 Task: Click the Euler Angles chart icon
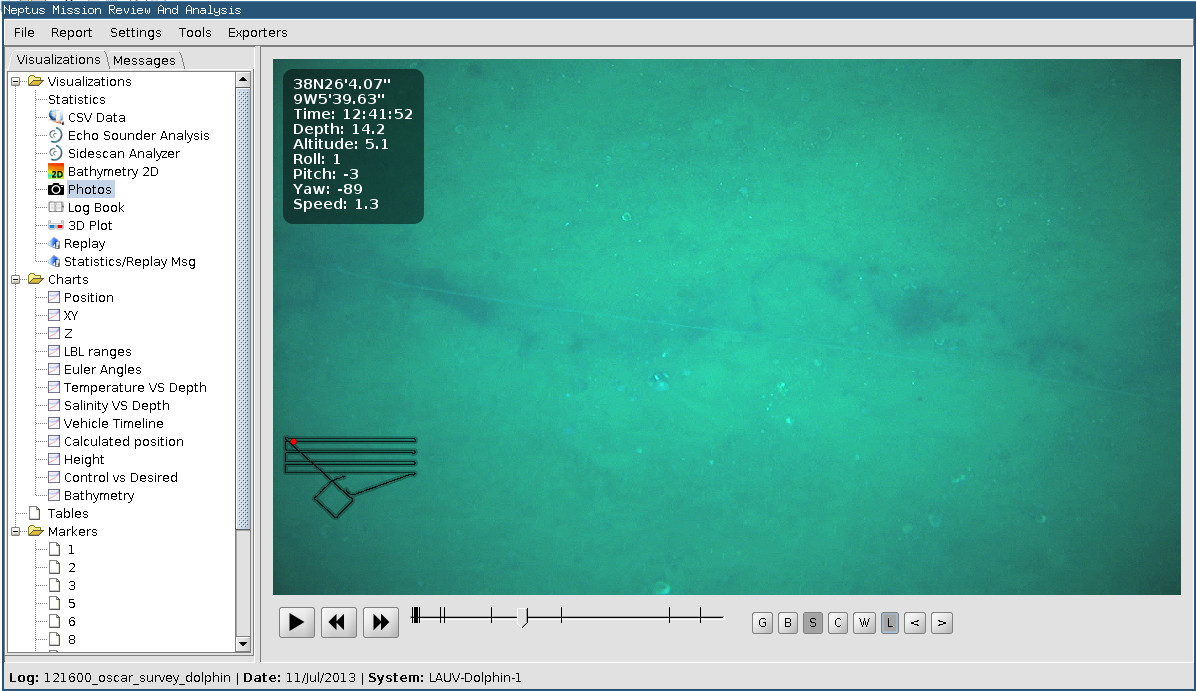pos(54,369)
